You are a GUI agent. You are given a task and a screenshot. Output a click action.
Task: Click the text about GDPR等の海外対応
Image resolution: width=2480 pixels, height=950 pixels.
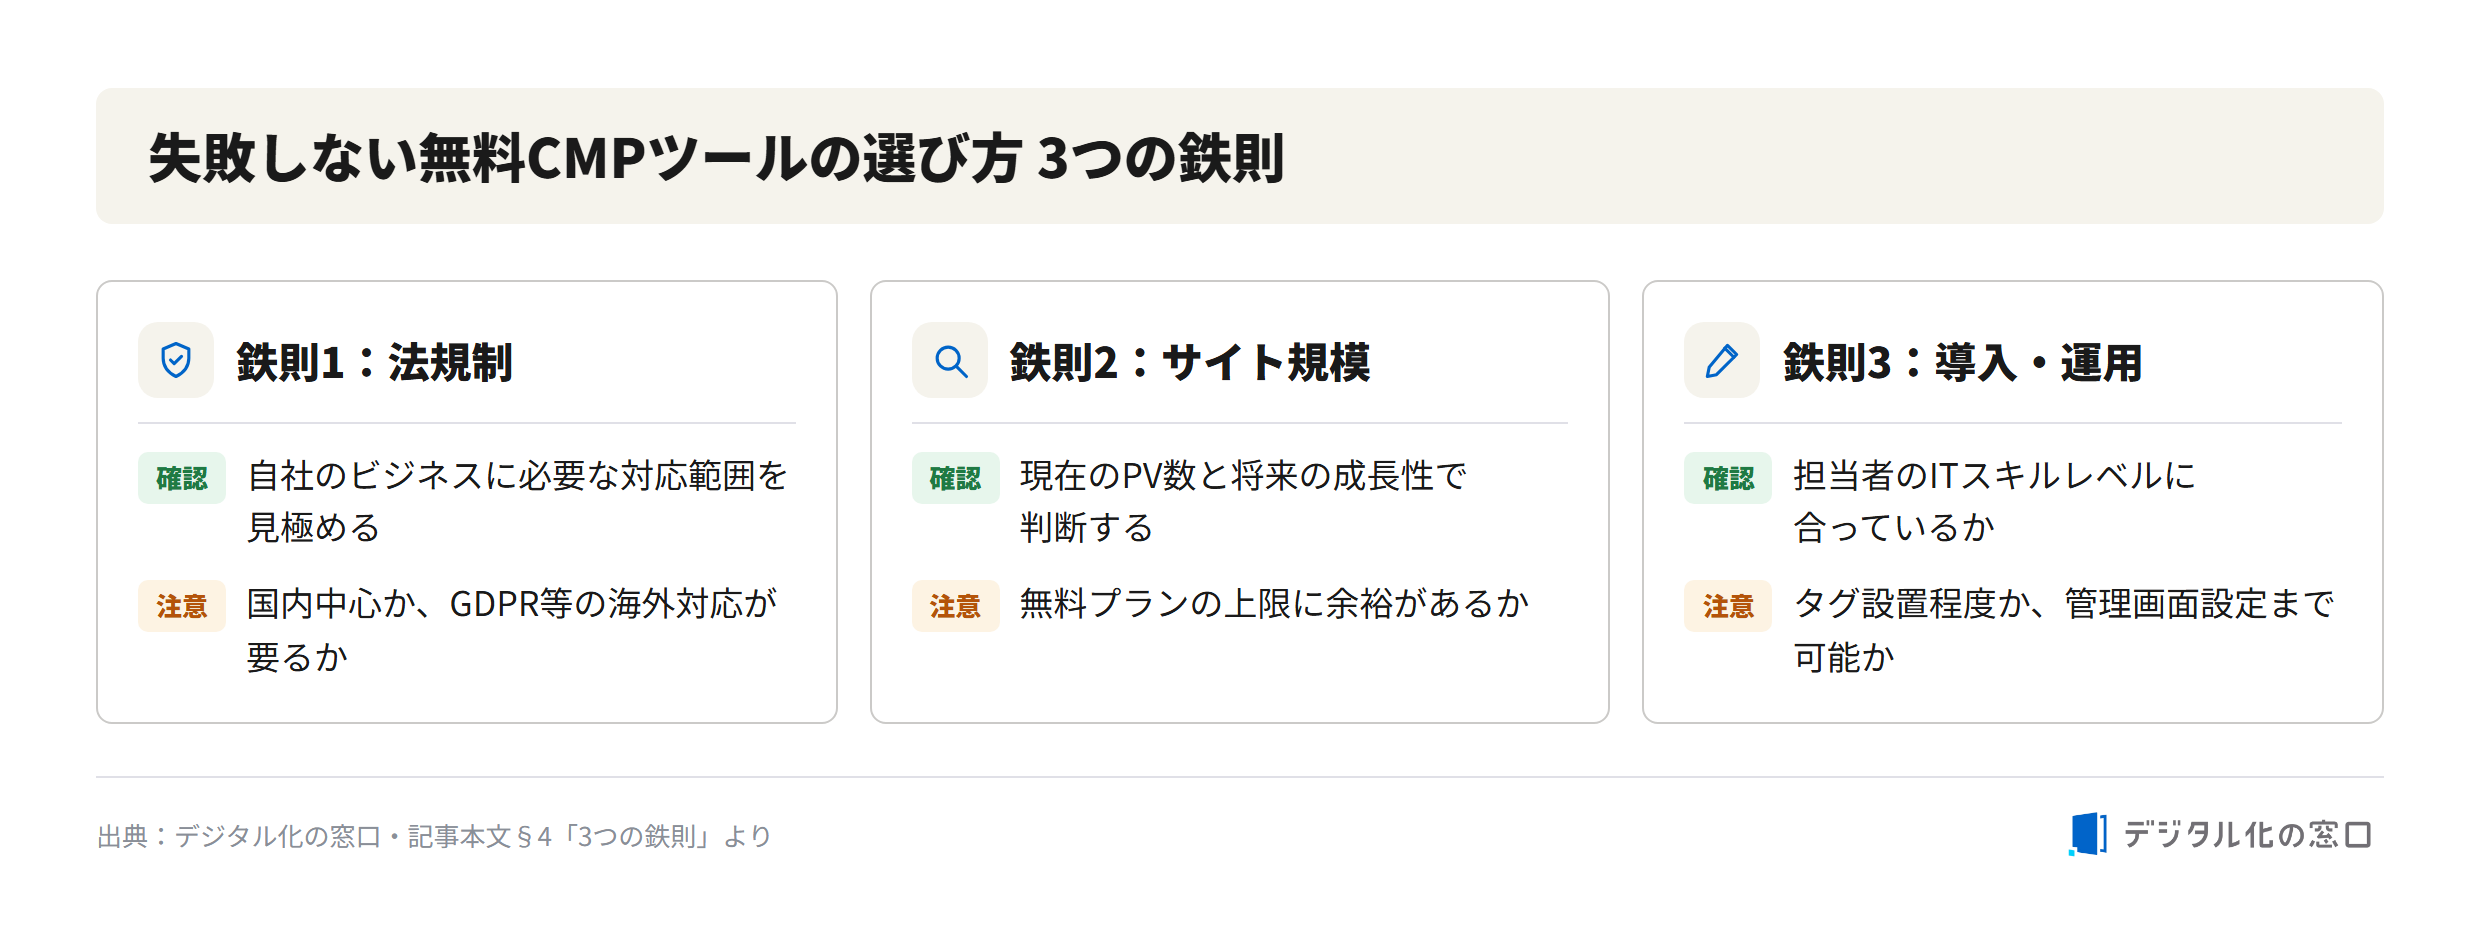pos(512,631)
